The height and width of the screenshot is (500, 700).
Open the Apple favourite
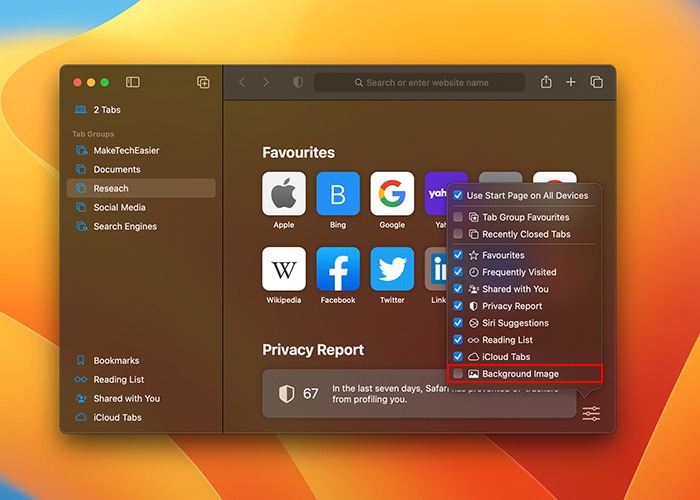[284, 194]
